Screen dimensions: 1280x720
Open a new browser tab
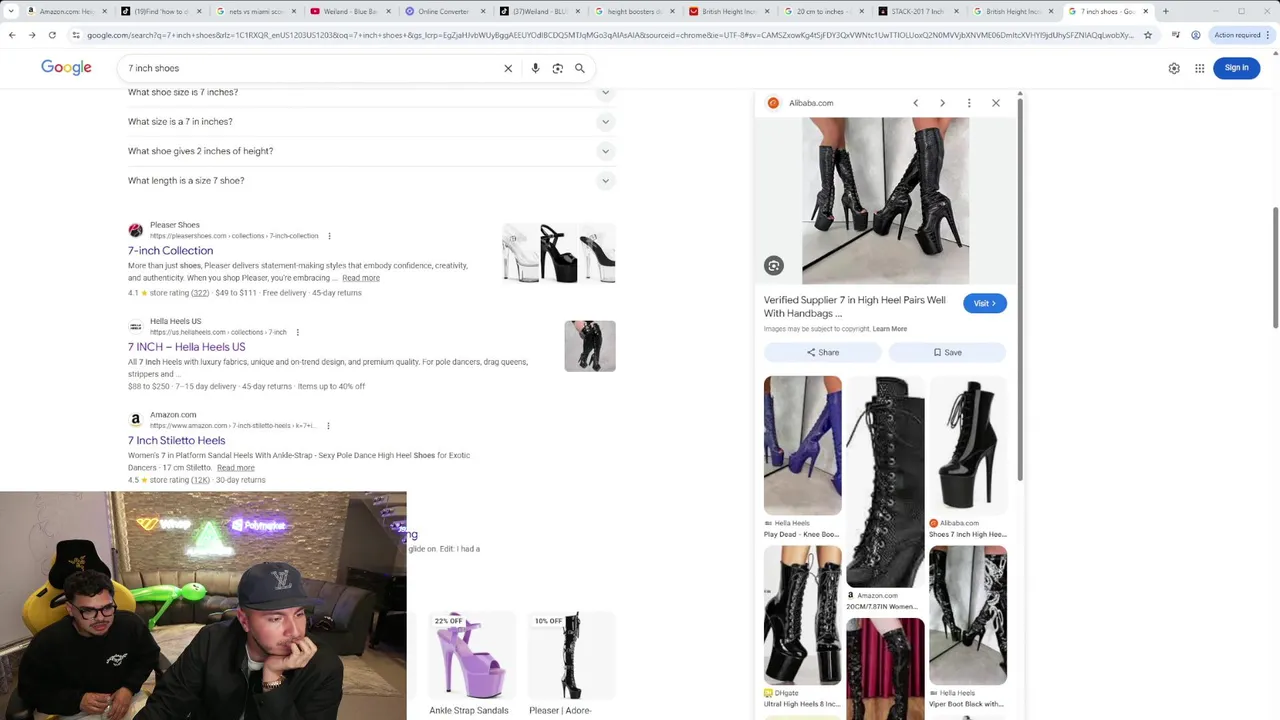point(1165,11)
